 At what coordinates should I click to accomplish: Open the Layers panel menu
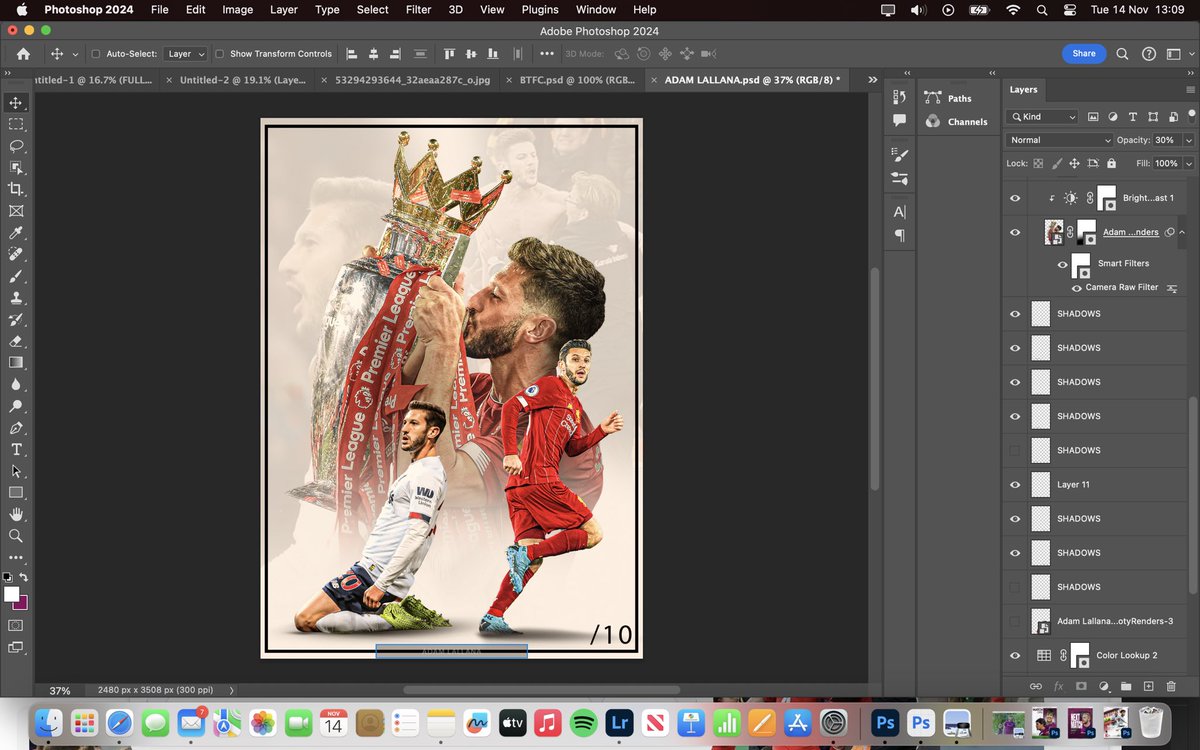click(x=1190, y=90)
